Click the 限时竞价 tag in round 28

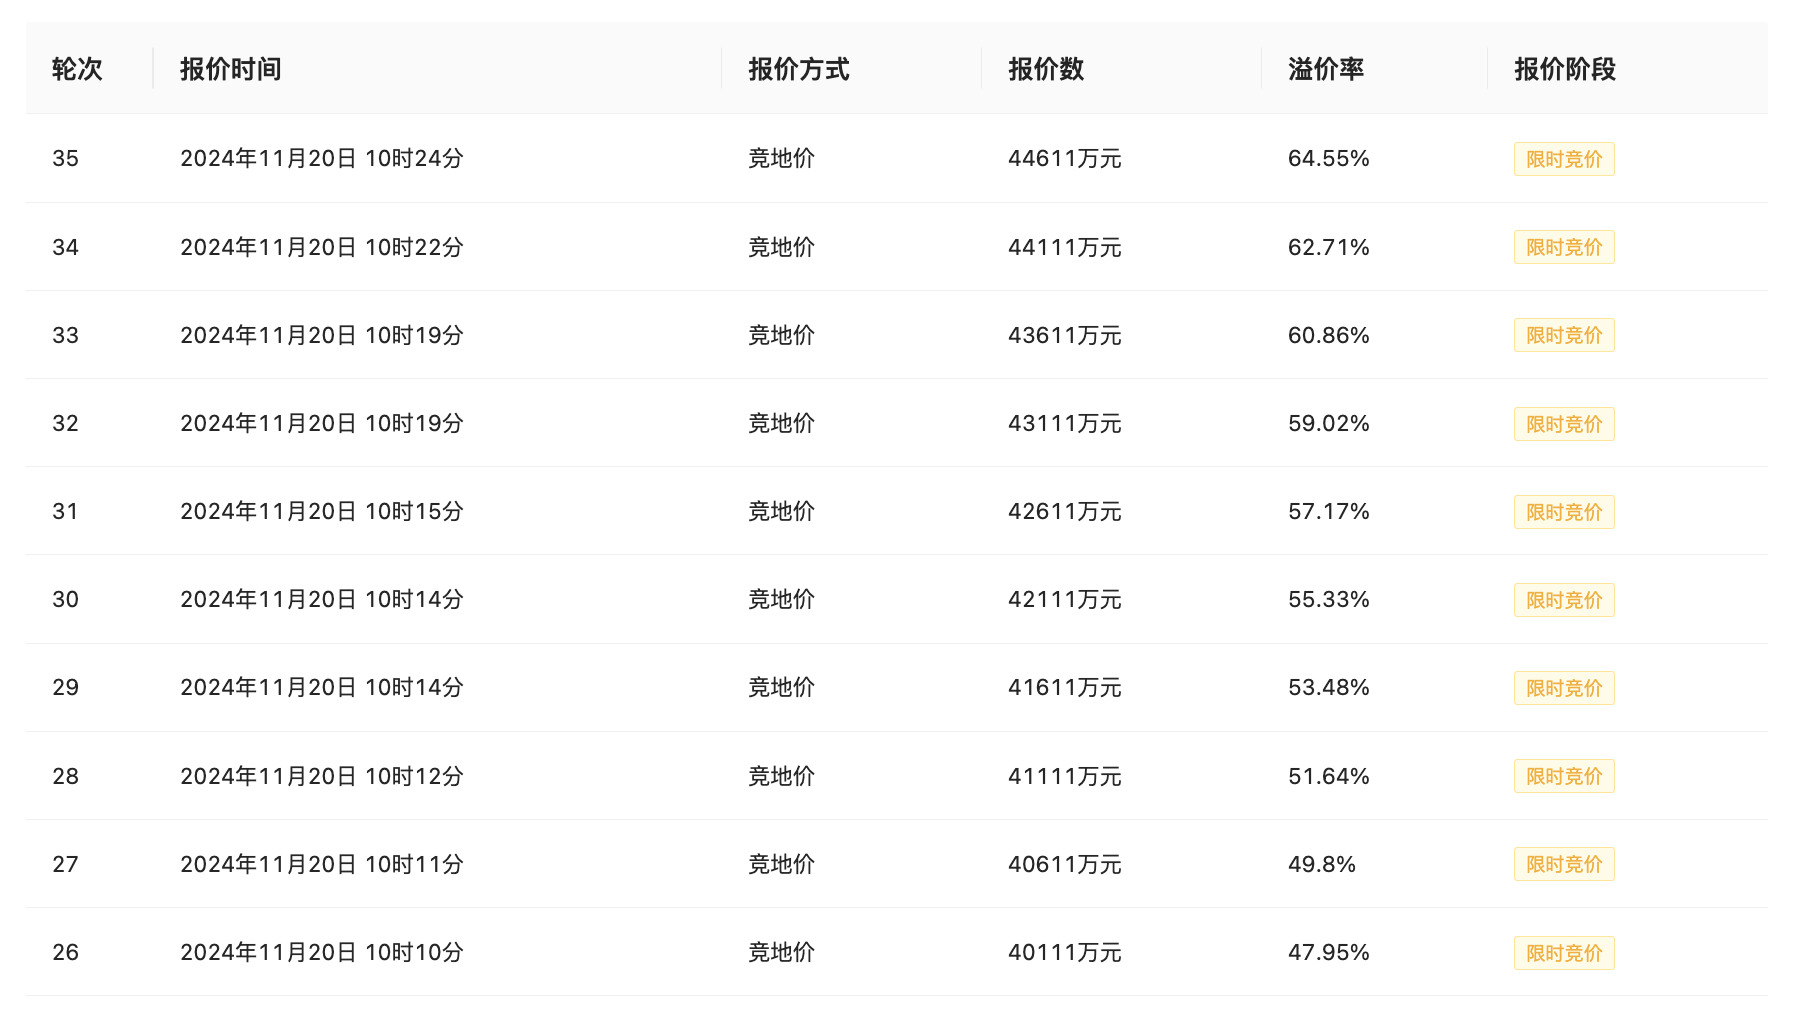tap(1564, 776)
